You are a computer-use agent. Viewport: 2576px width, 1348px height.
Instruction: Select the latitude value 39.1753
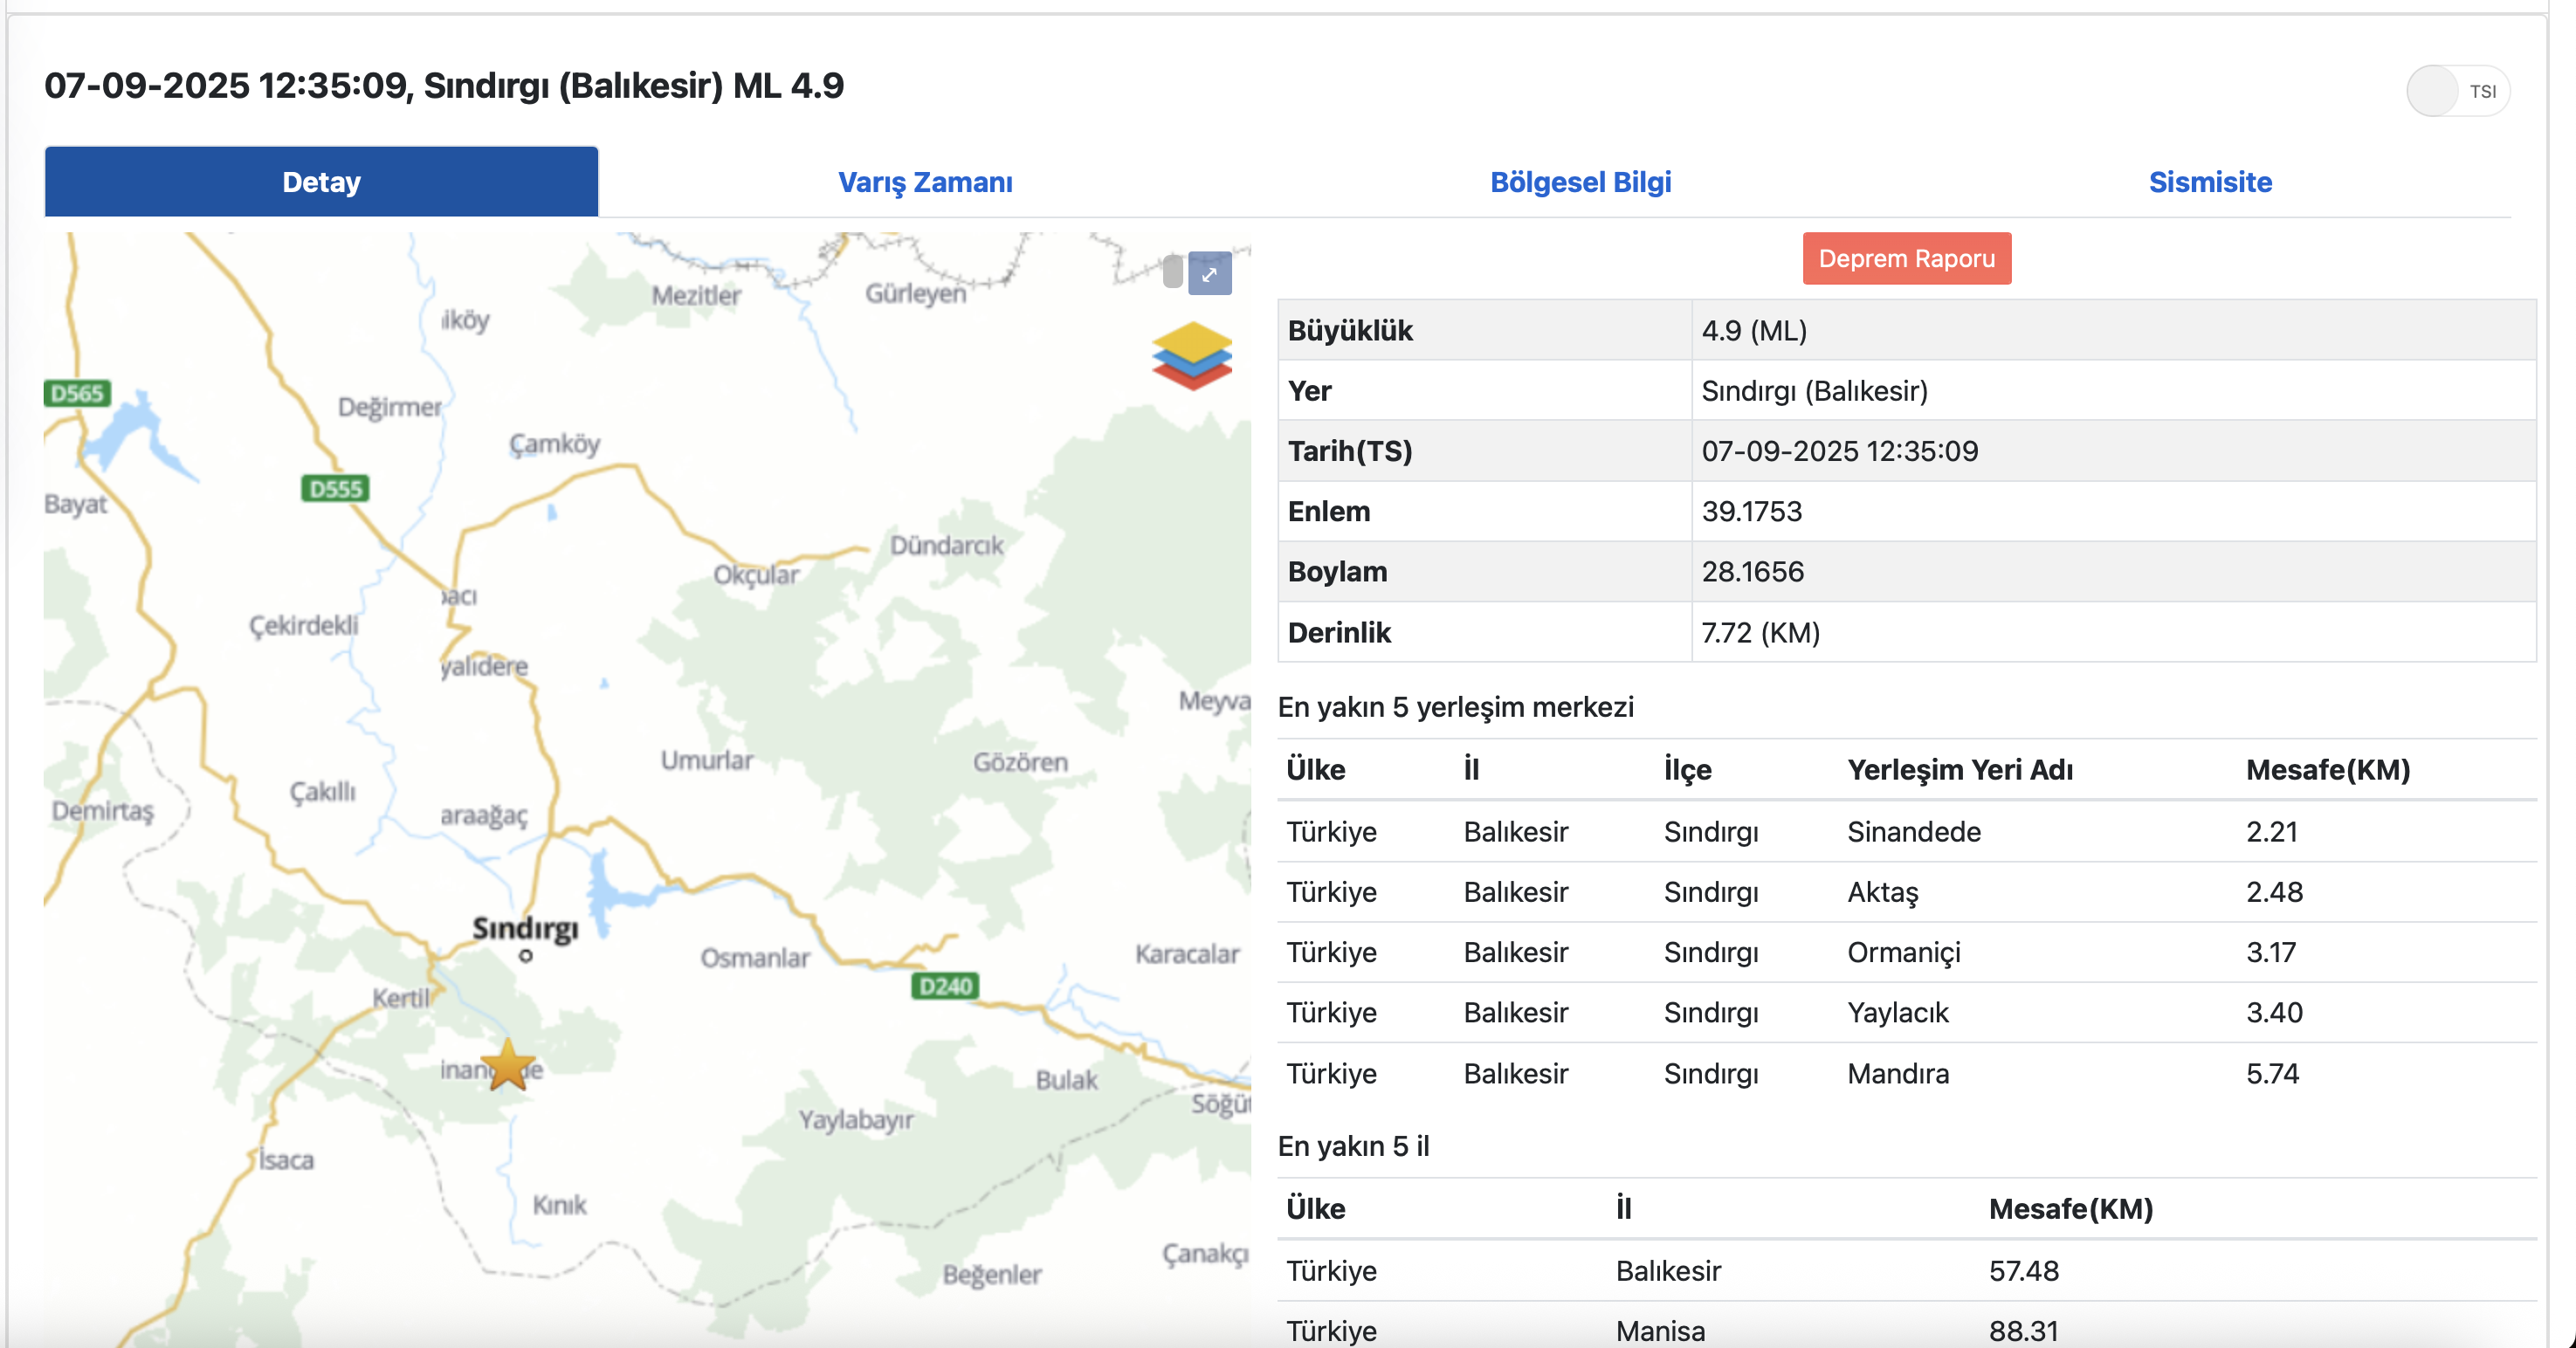click(1751, 511)
